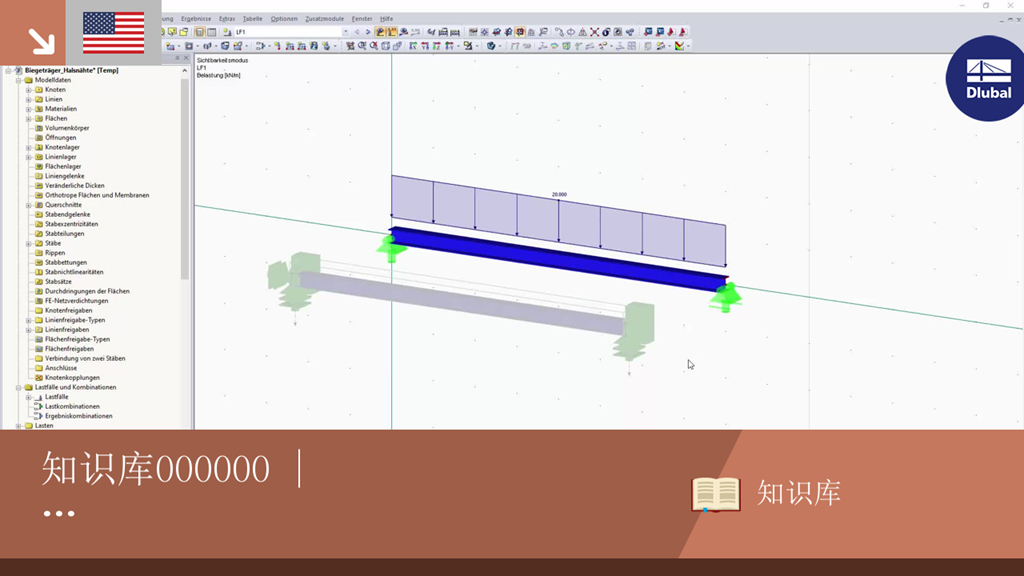
Task: Click the navigator panel pin icon
Action: pos(177,58)
